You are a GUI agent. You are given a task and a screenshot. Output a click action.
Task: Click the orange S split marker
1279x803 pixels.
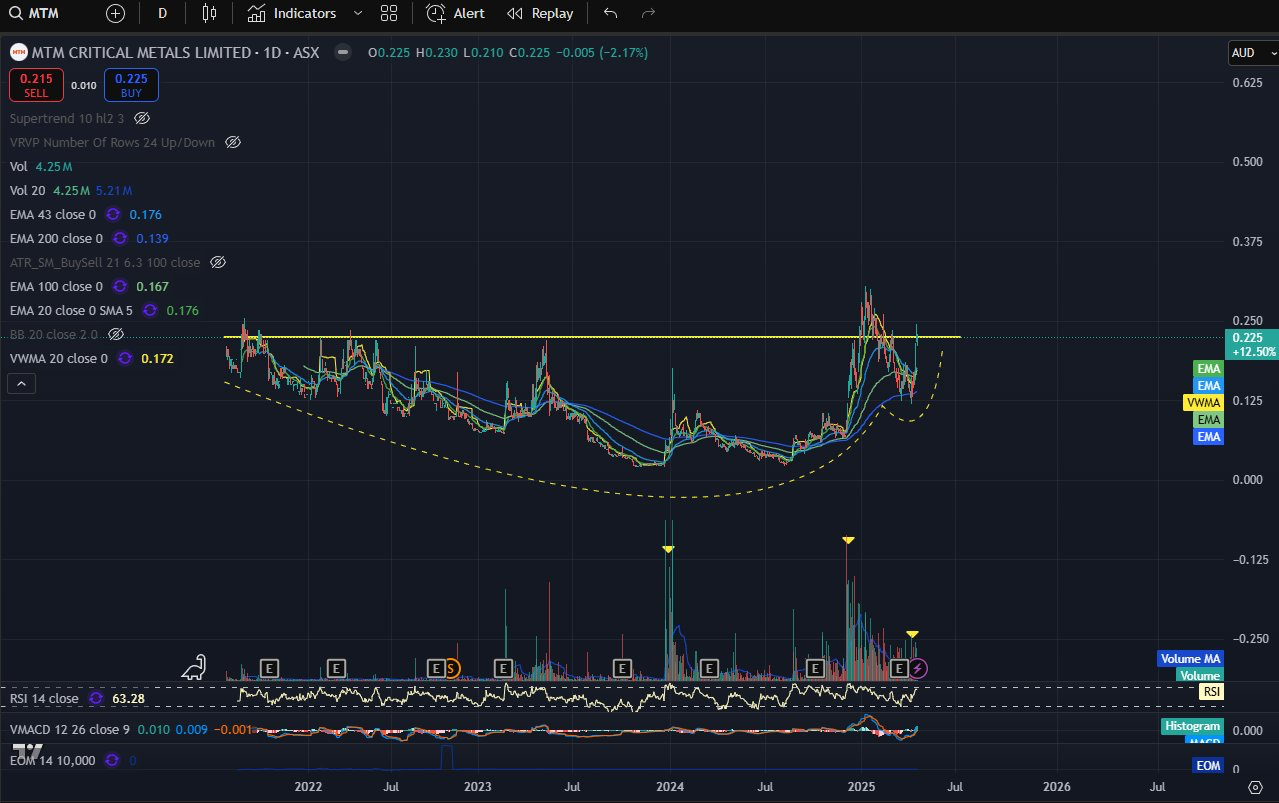pyautogui.click(x=452, y=667)
